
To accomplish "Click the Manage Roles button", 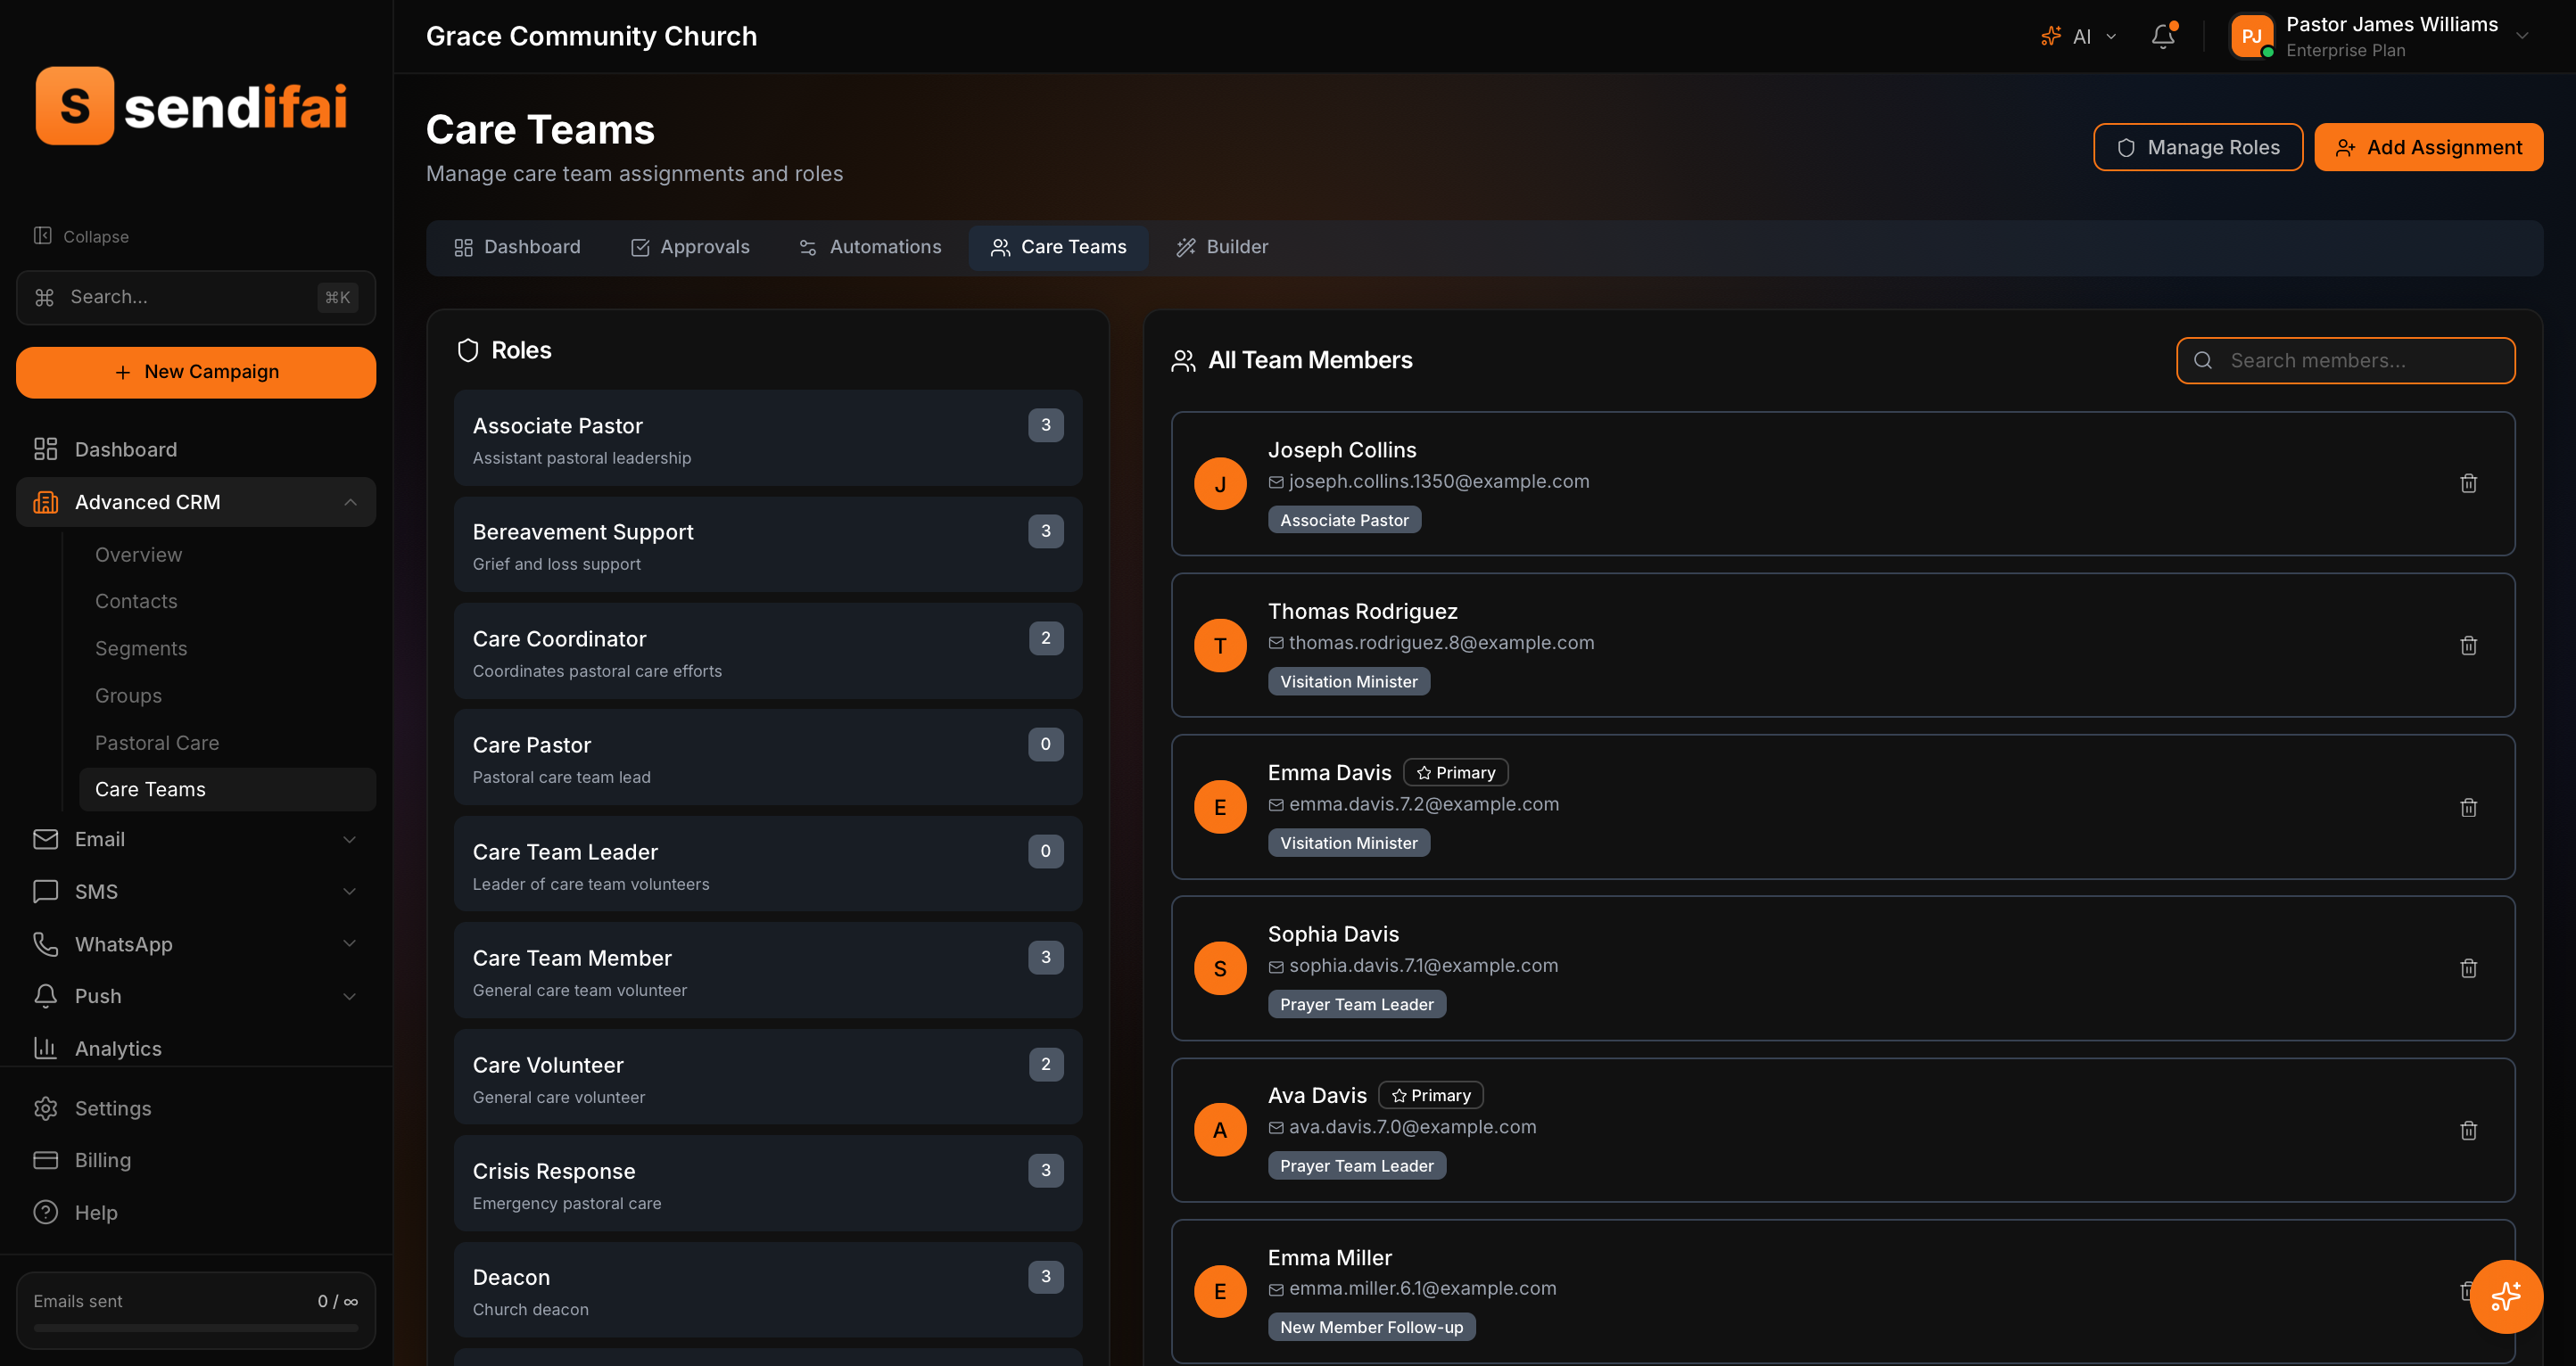I will click(x=2197, y=147).
